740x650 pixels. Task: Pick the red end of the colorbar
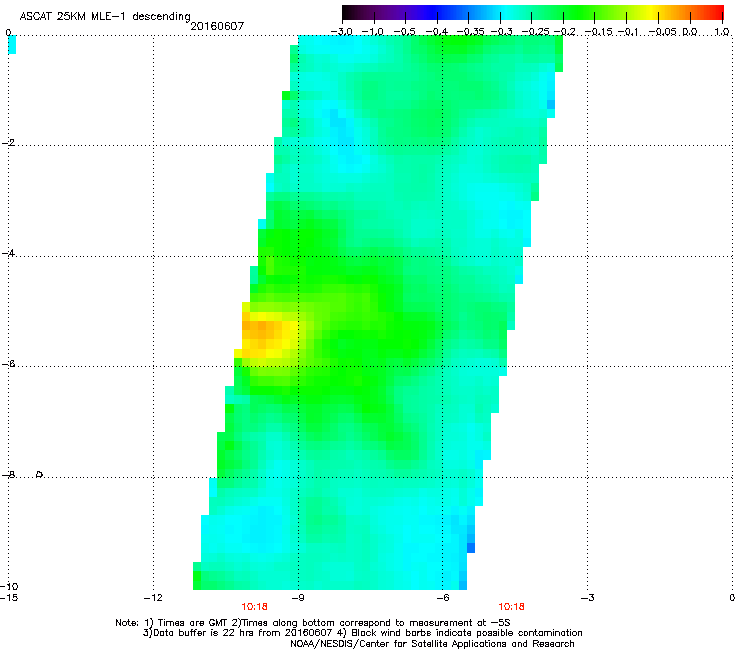pyautogui.click(x=715, y=13)
